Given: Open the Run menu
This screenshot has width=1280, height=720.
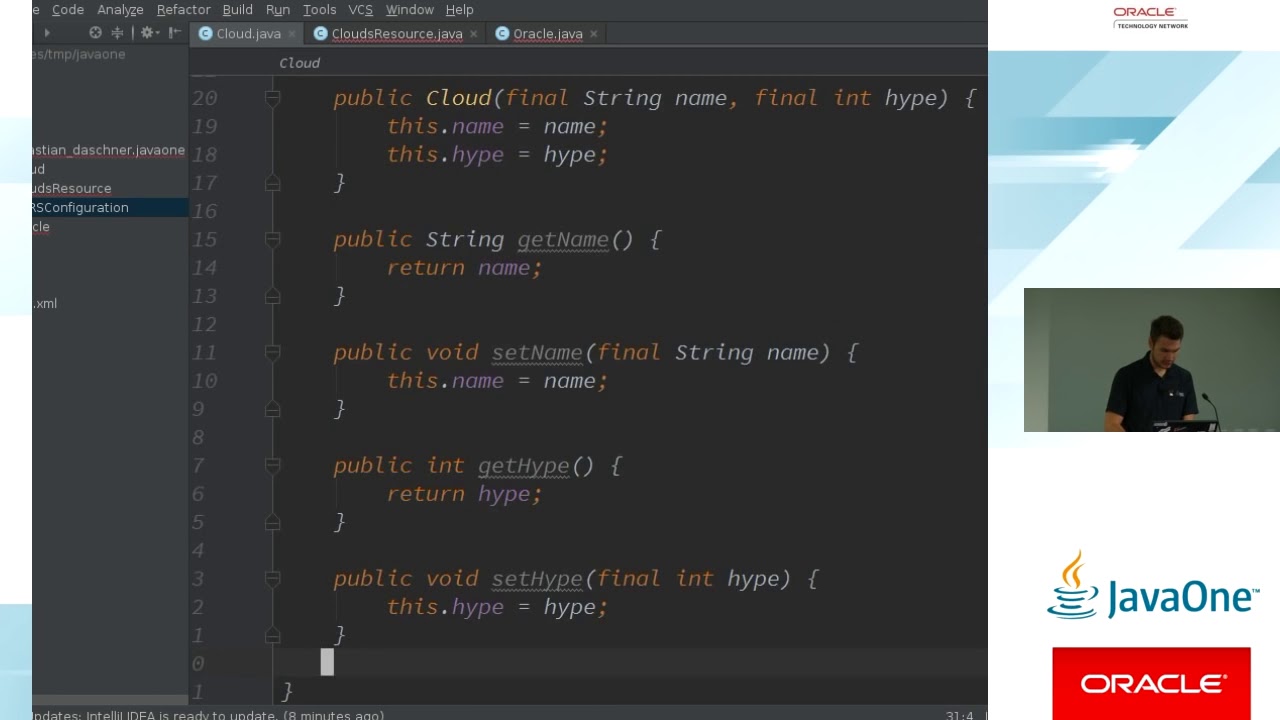Looking at the screenshot, I should click(x=278, y=9).
